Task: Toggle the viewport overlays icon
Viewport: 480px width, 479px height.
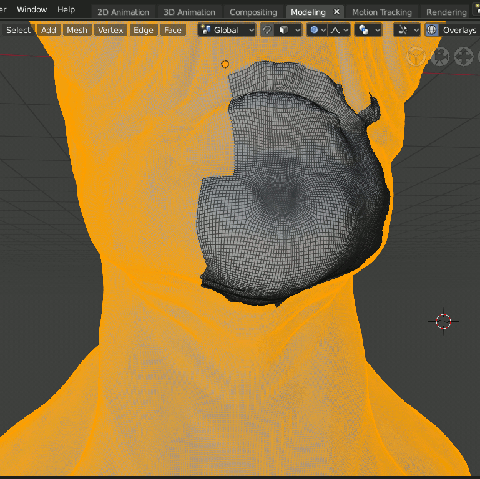Action: click(x=432, y=30)
